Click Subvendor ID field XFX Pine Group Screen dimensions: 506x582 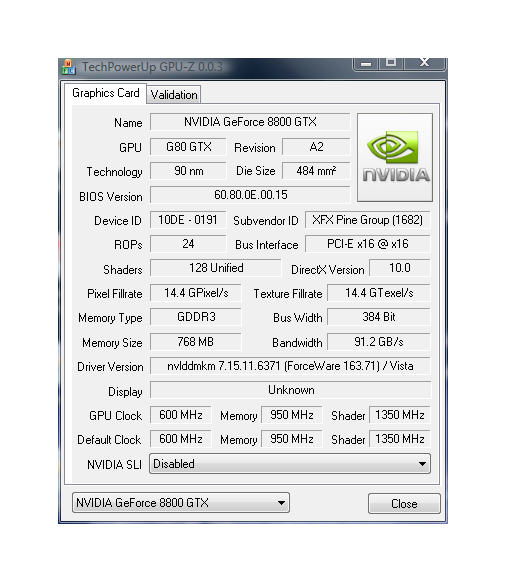[x=367, y=220]
